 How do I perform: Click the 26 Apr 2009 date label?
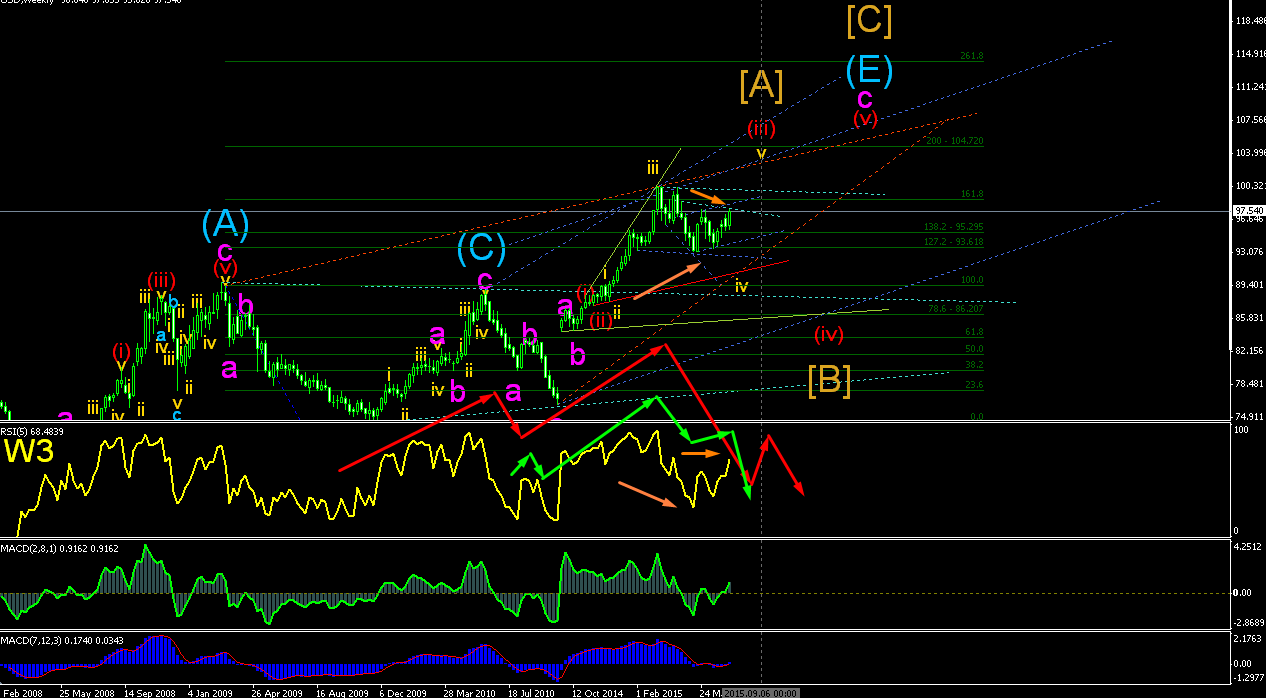click(x=276, y=692)
